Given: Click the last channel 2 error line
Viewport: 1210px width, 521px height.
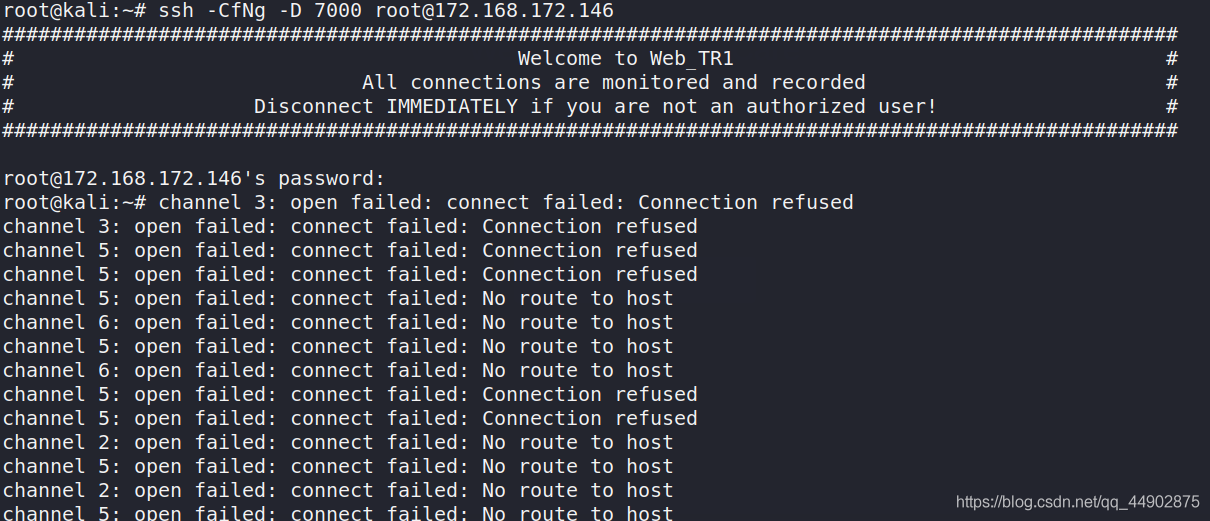Looking at the screenshot, I should (338, 491).
